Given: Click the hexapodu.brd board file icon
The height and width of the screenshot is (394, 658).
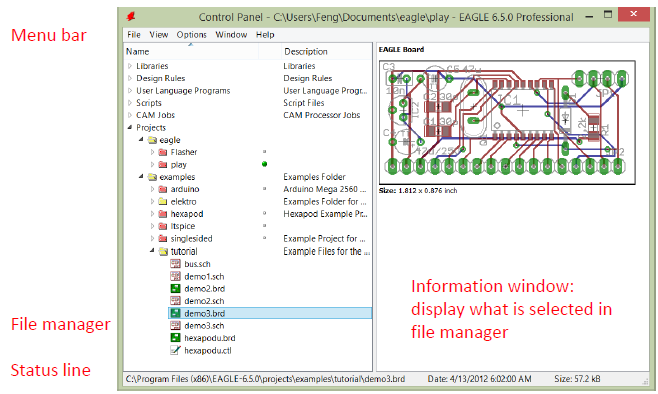Looking at the screenshot, I should 175,337.
